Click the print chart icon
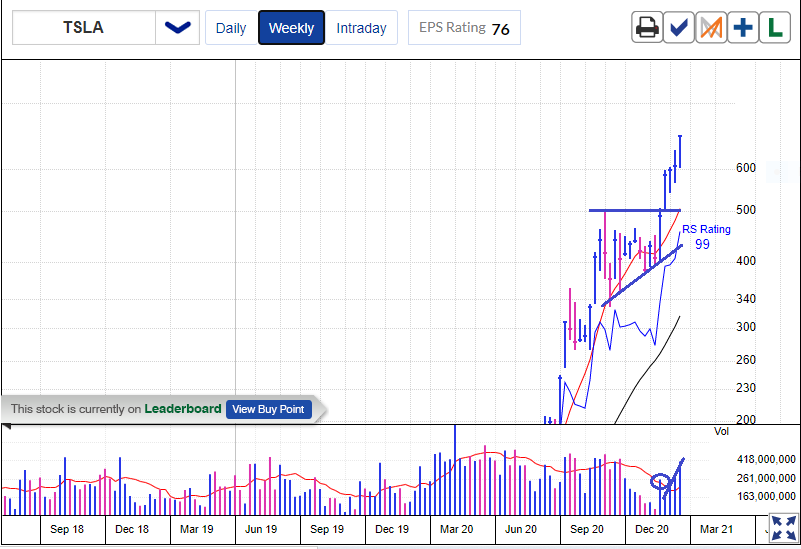This screenshot has width=801, height=549. pyautogui.click(x=647, y=28)
